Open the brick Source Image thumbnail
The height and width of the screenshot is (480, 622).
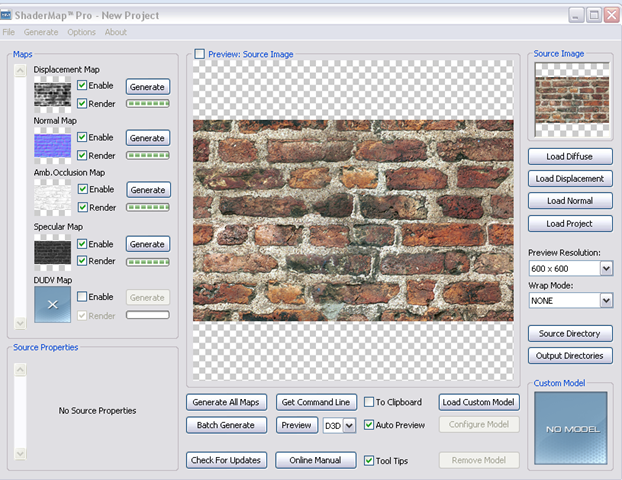coord(570,99)
